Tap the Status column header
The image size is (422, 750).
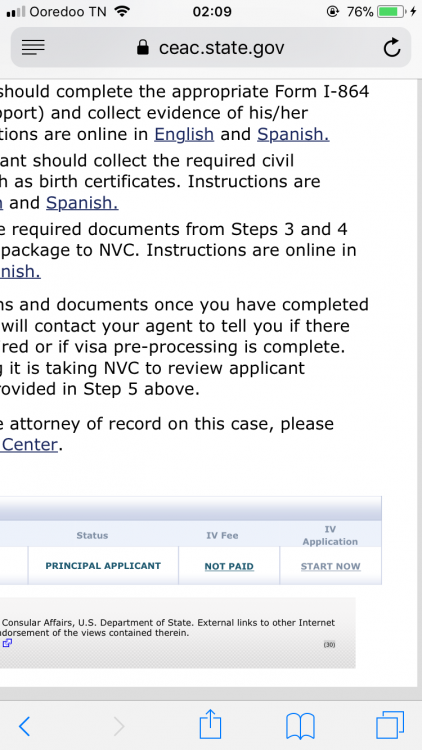[x=92, y=536]
